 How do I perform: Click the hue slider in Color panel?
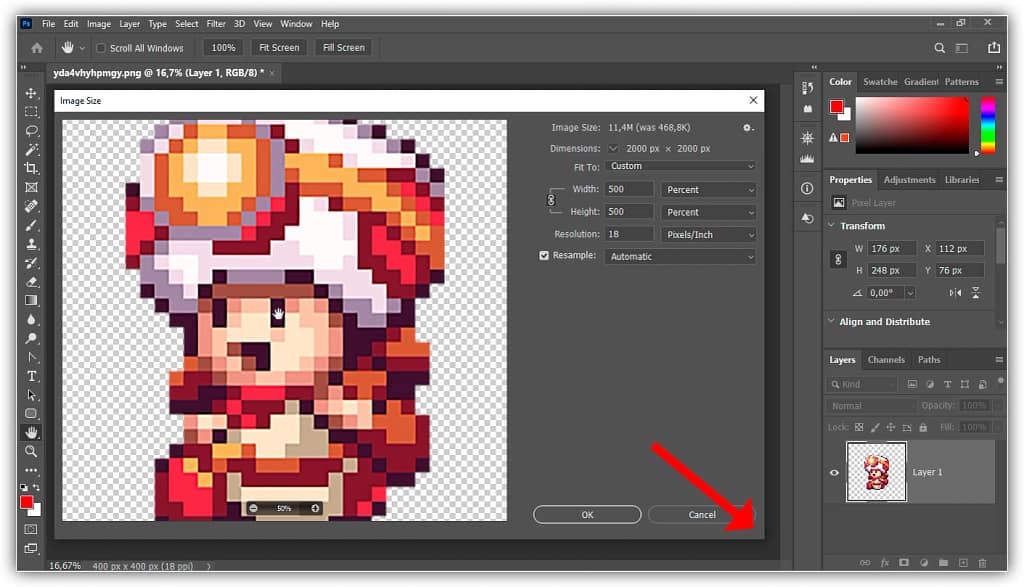pyautogui.click(x=988, y=125)
